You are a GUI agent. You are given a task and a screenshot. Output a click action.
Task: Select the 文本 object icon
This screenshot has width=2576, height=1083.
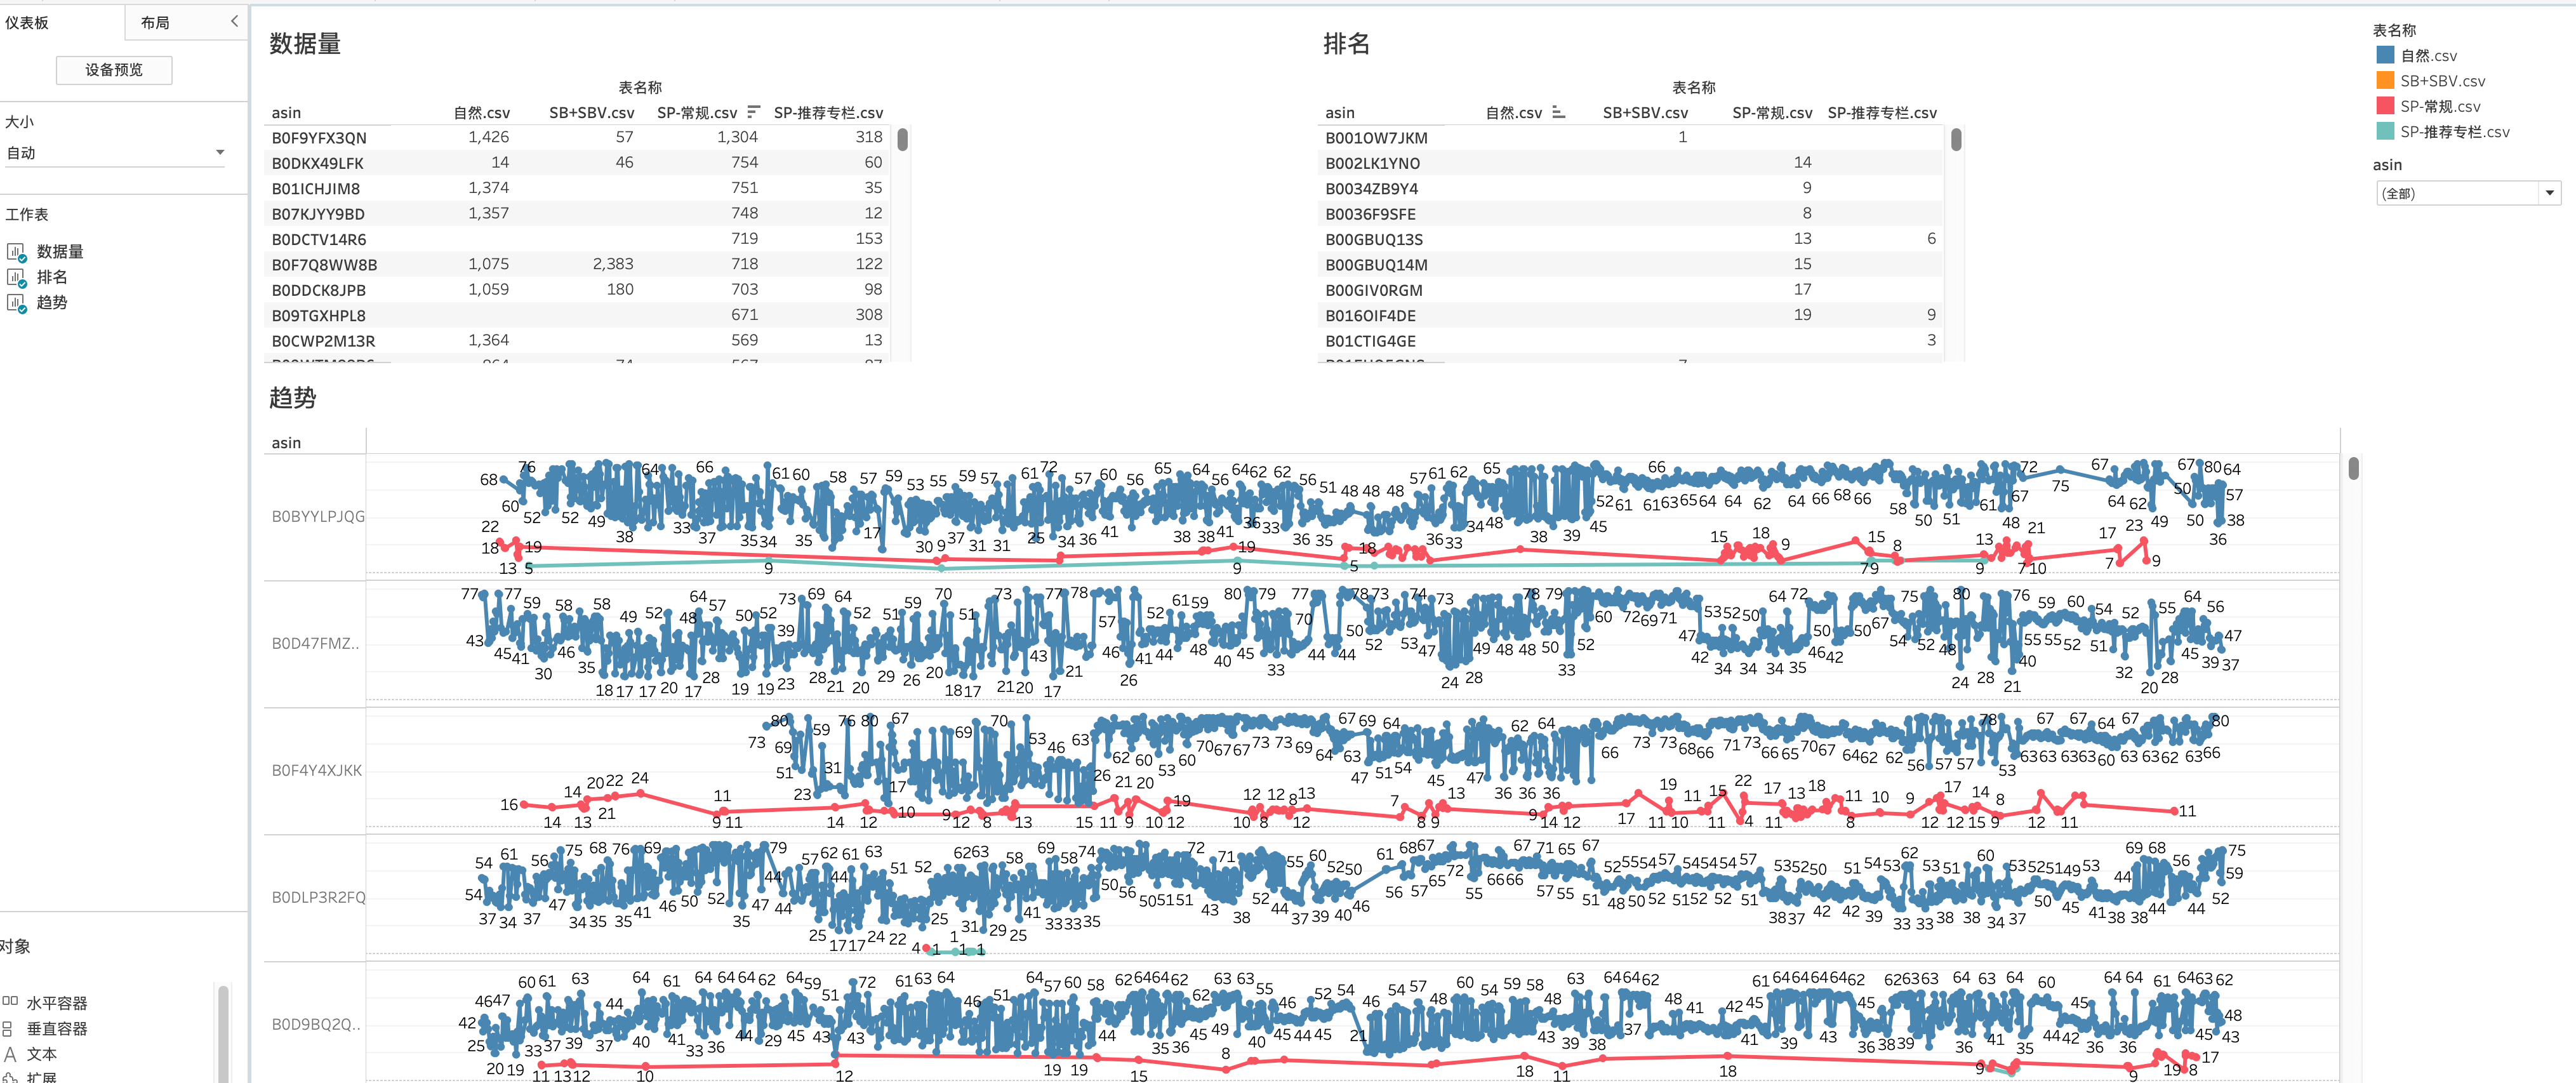pyautogui.click(x=10, y=1054)
